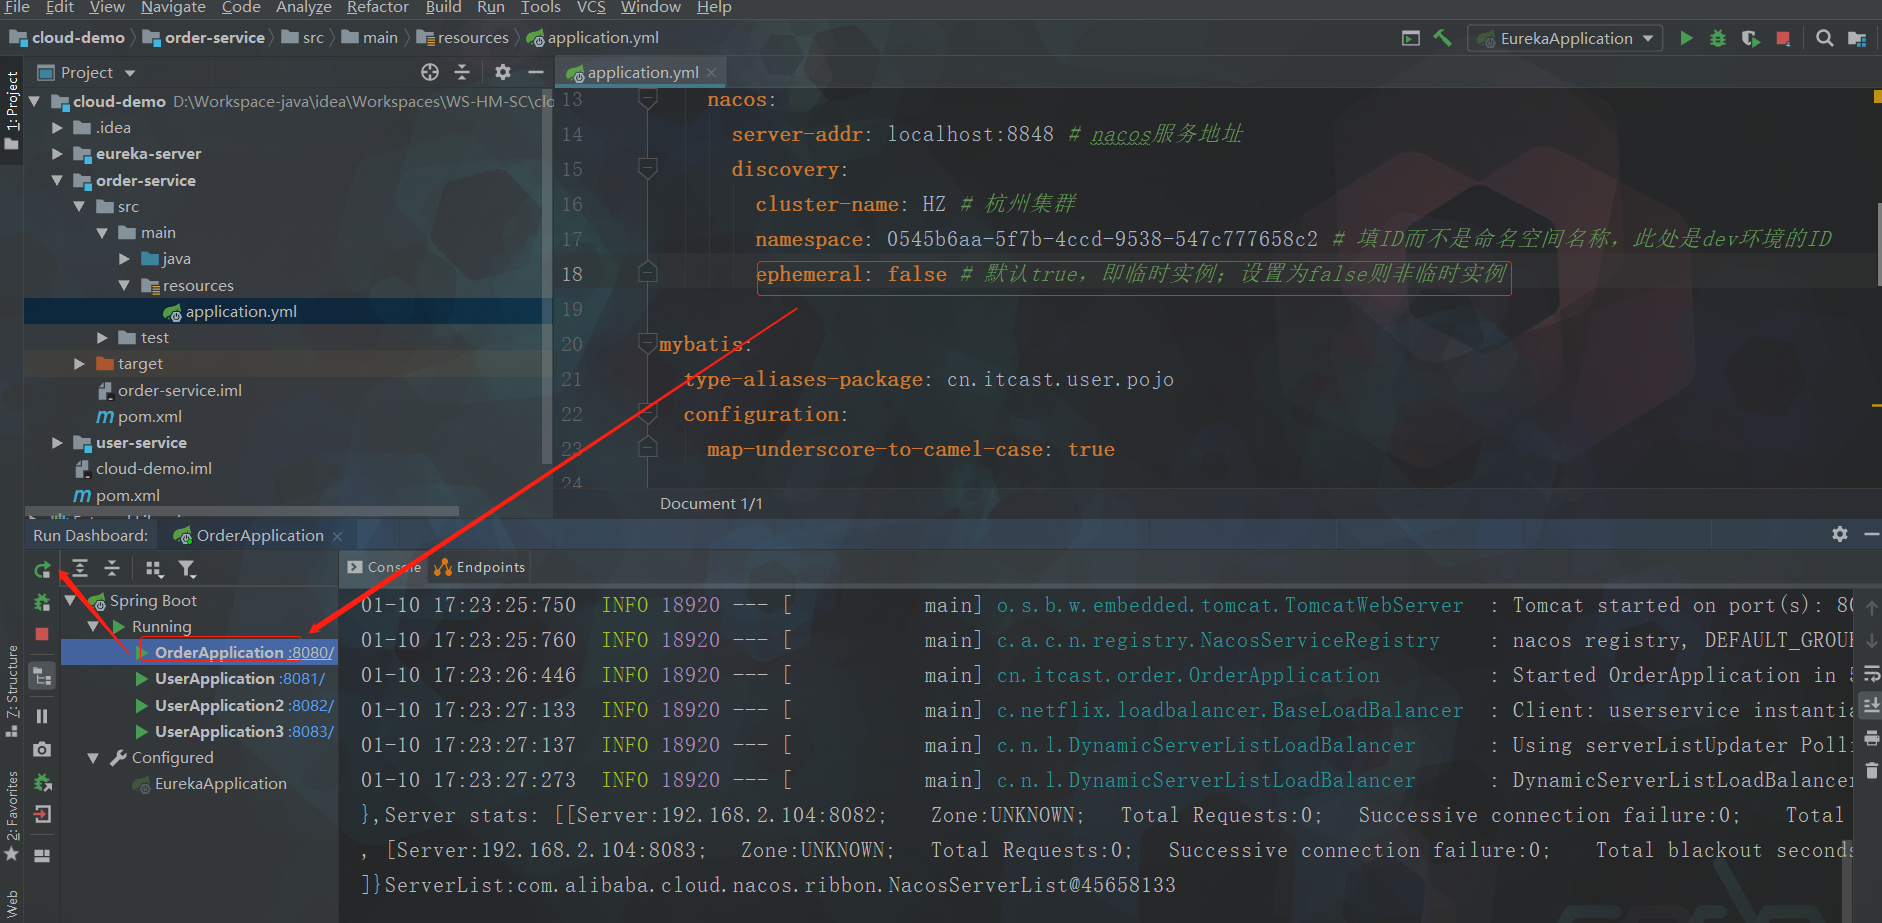Image resolution: width=1882 pixels, height=923 pixels.
Task: Open the :8083/ link for UserApplication3
Action: coord(310,732)
